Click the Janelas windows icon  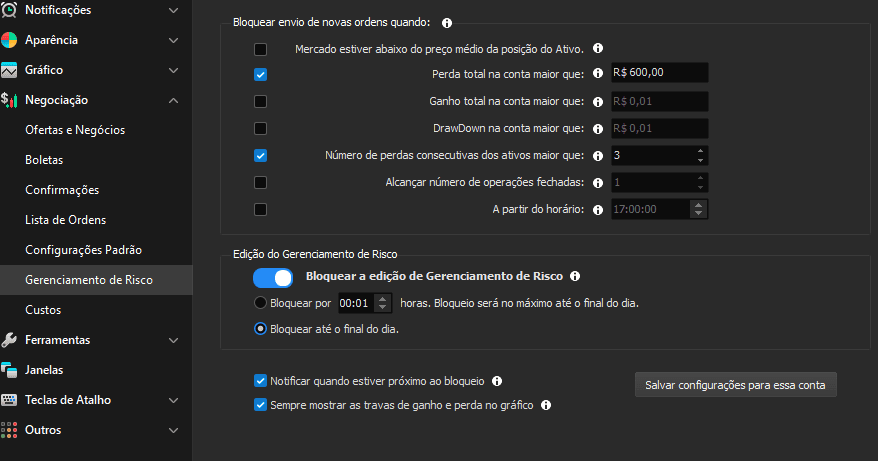tap(9, 370)
